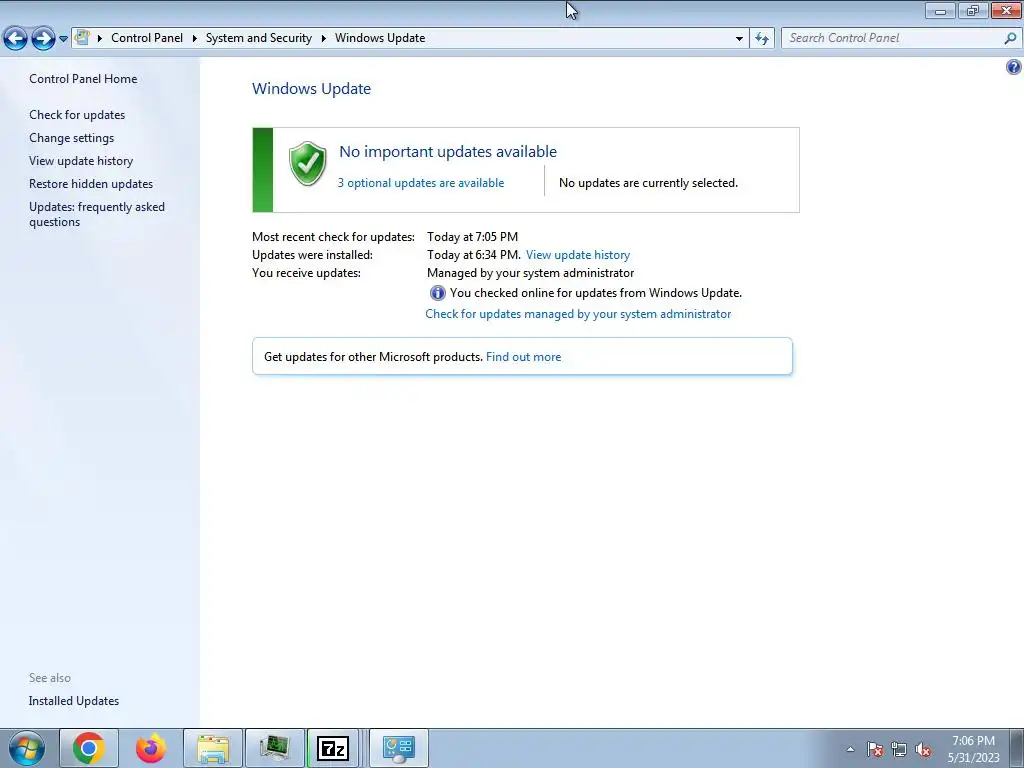
Task: Go back with the Back arrow button
Action: click(x=16, y=38)
